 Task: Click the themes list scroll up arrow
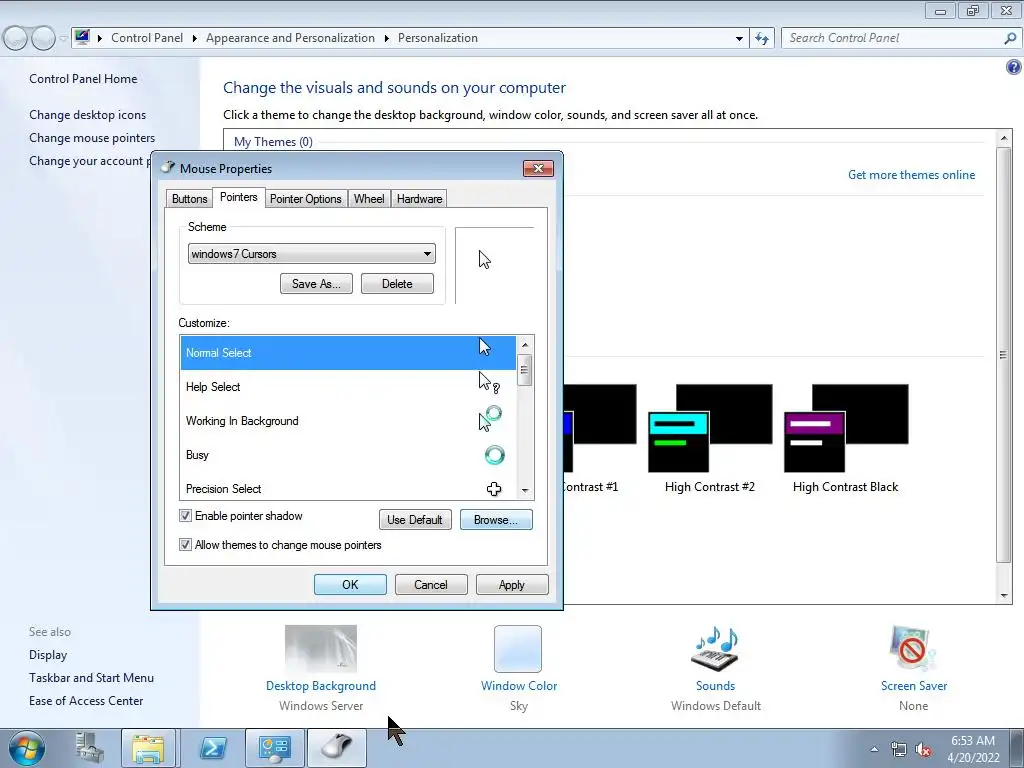click(1004, 138)
